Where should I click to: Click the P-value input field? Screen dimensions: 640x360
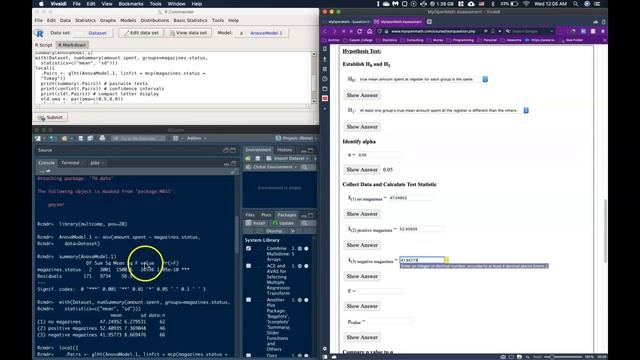point(389,322)
